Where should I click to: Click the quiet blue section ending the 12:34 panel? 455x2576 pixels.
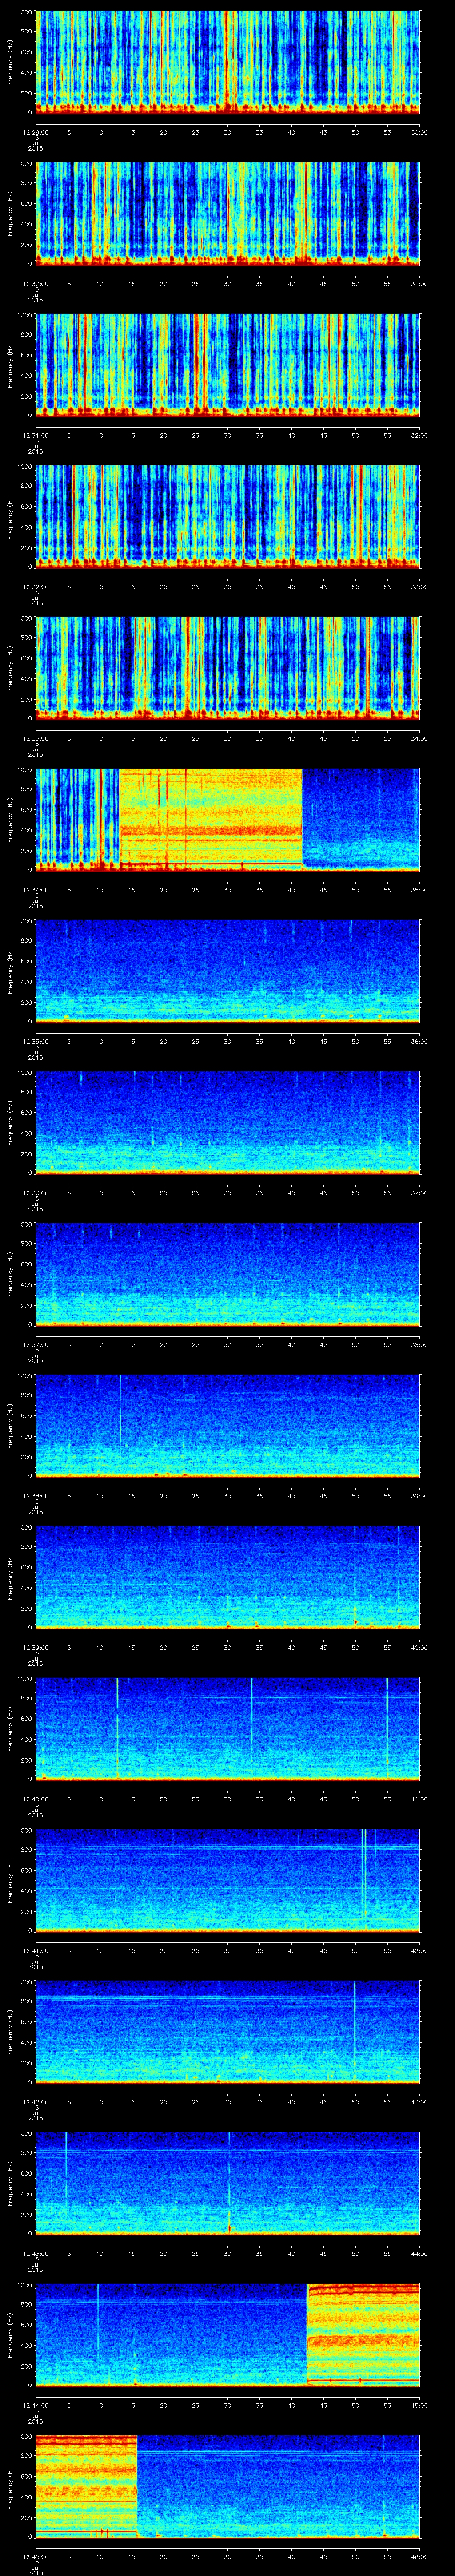tap(361, 819)
